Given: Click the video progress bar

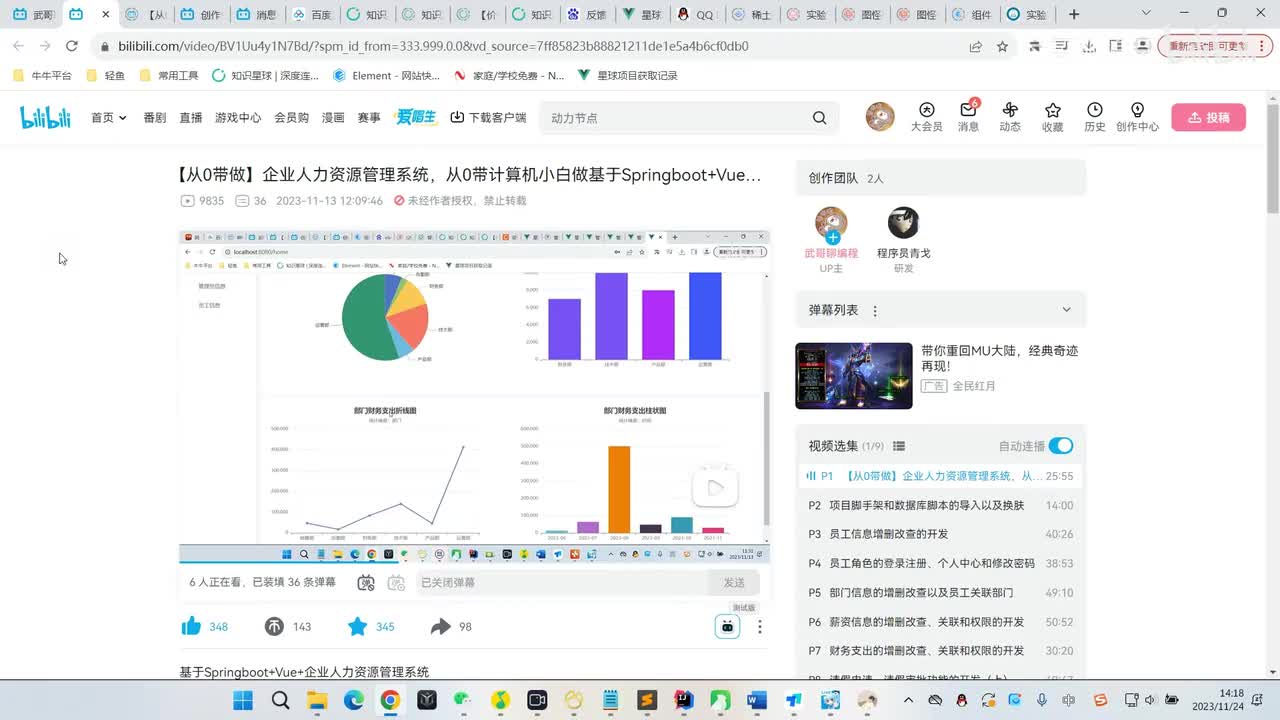Looking at the screenshot, I should coord(474,564).
